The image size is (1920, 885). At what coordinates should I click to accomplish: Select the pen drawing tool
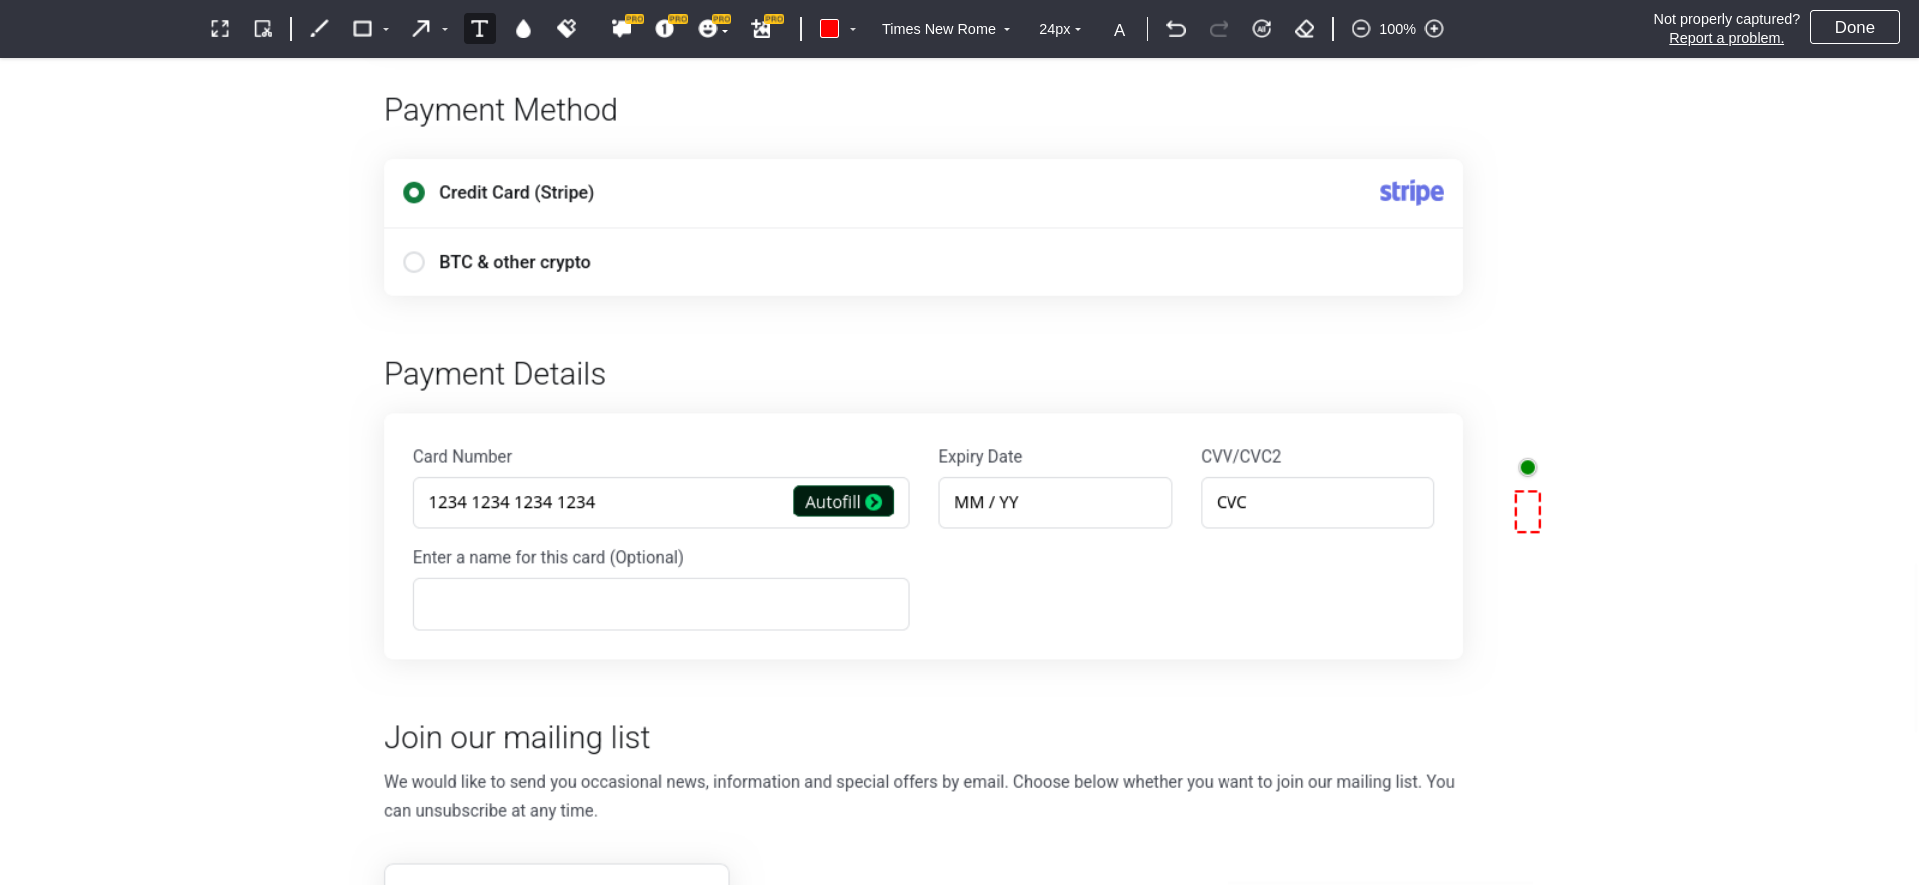click(x=319, y=29)
